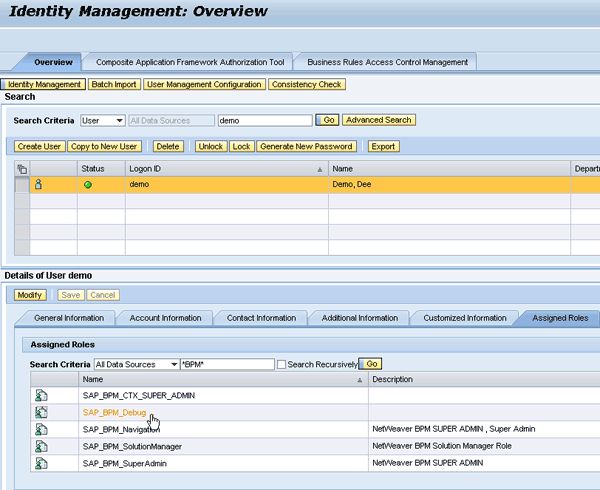Enable Search Recursively checkbox
This screenshot has height=490, width=600.
click(282, 364)
